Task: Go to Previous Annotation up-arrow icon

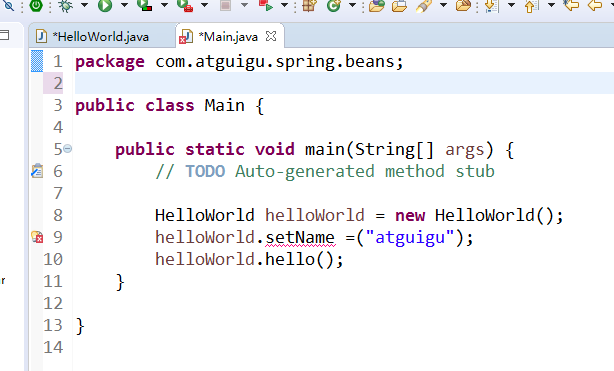Action: click(x=531, y=5)
